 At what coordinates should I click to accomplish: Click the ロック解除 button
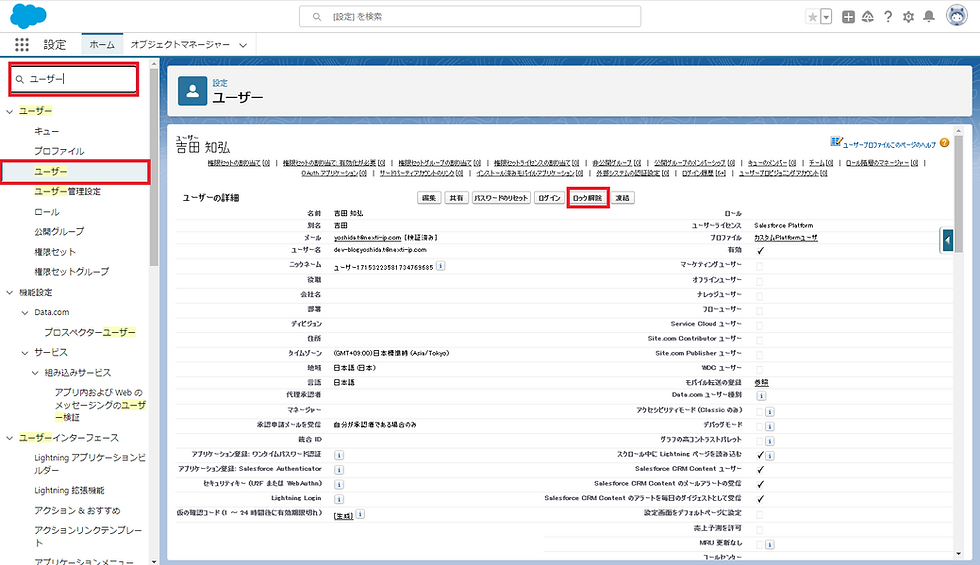[x=588, y=198]
